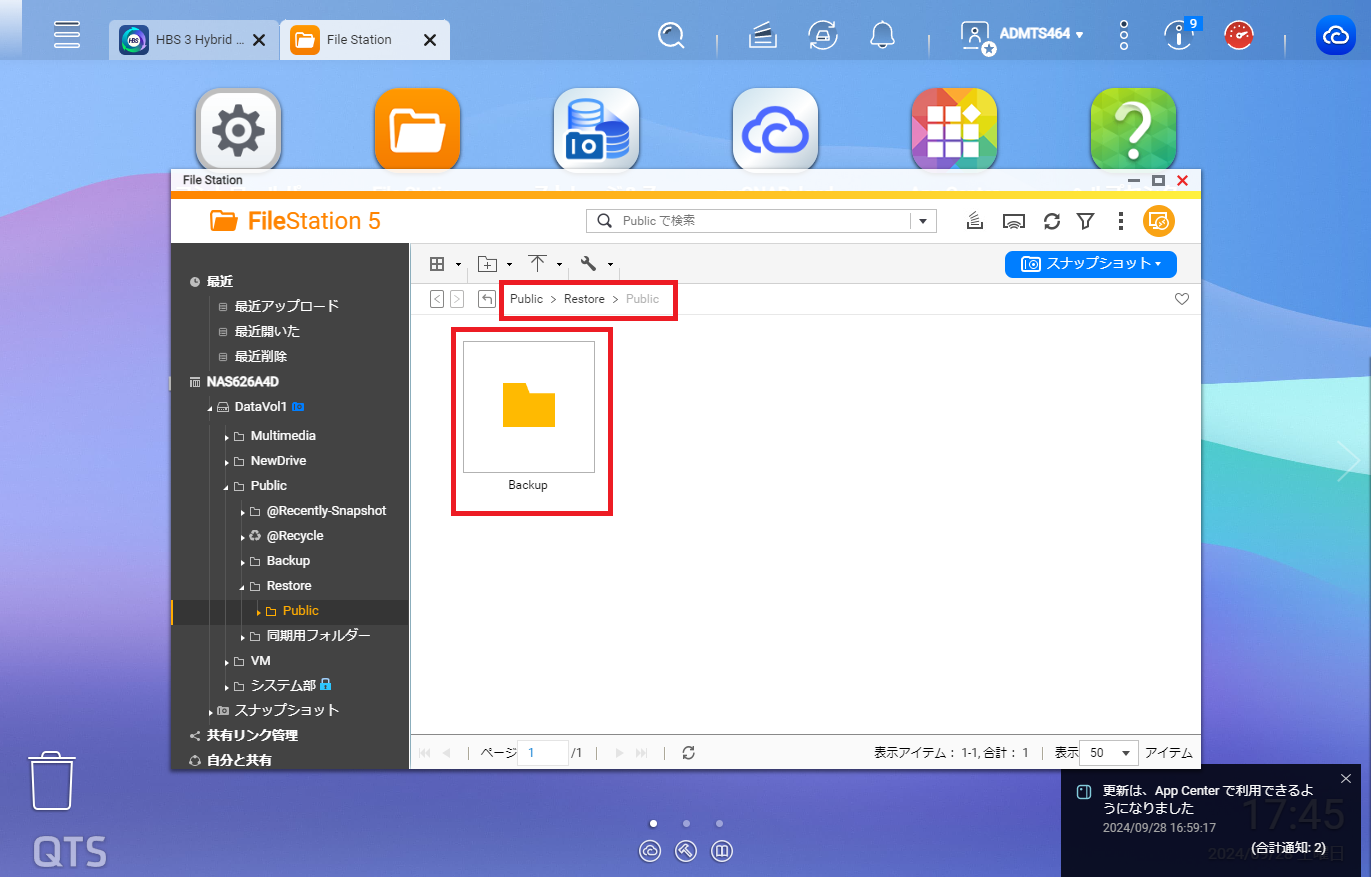Open the items-per-page 50 dropdown

(x=1109, y=753)
